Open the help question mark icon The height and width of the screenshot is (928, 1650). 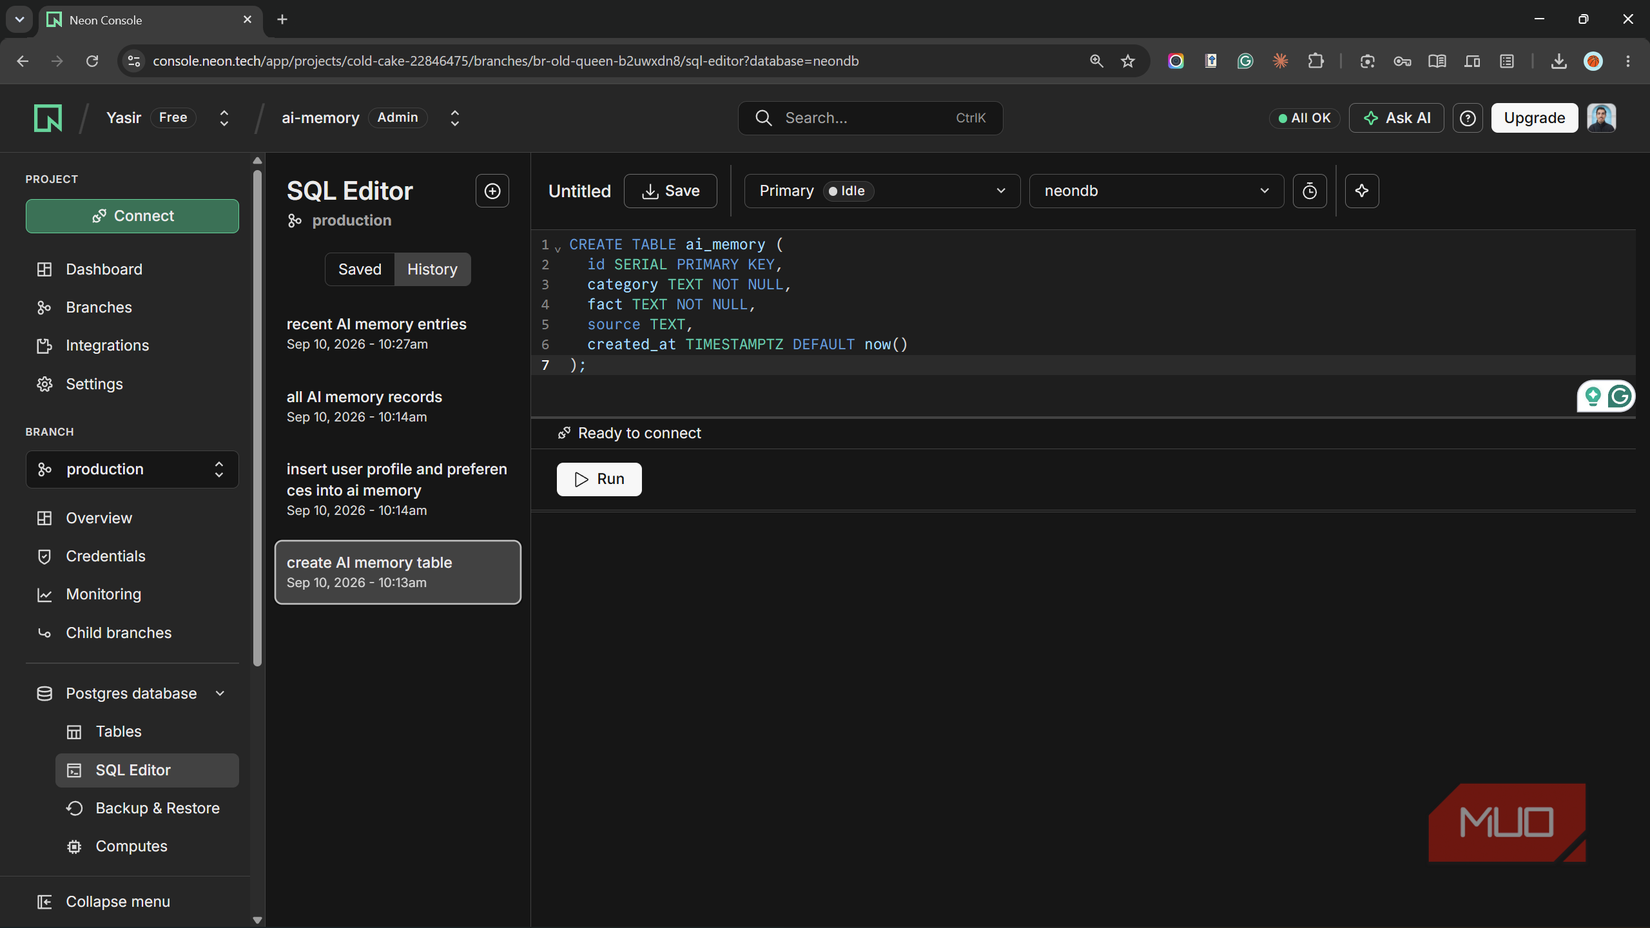click(1467, 118)
